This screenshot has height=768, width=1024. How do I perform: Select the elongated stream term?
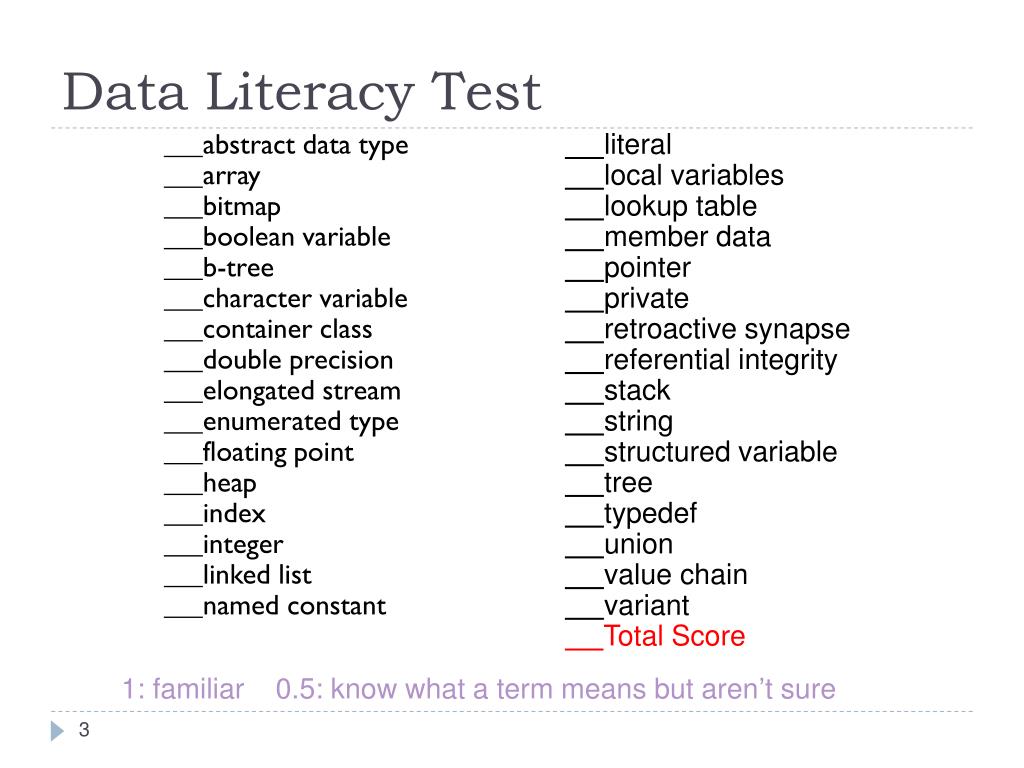coord(302,391)
